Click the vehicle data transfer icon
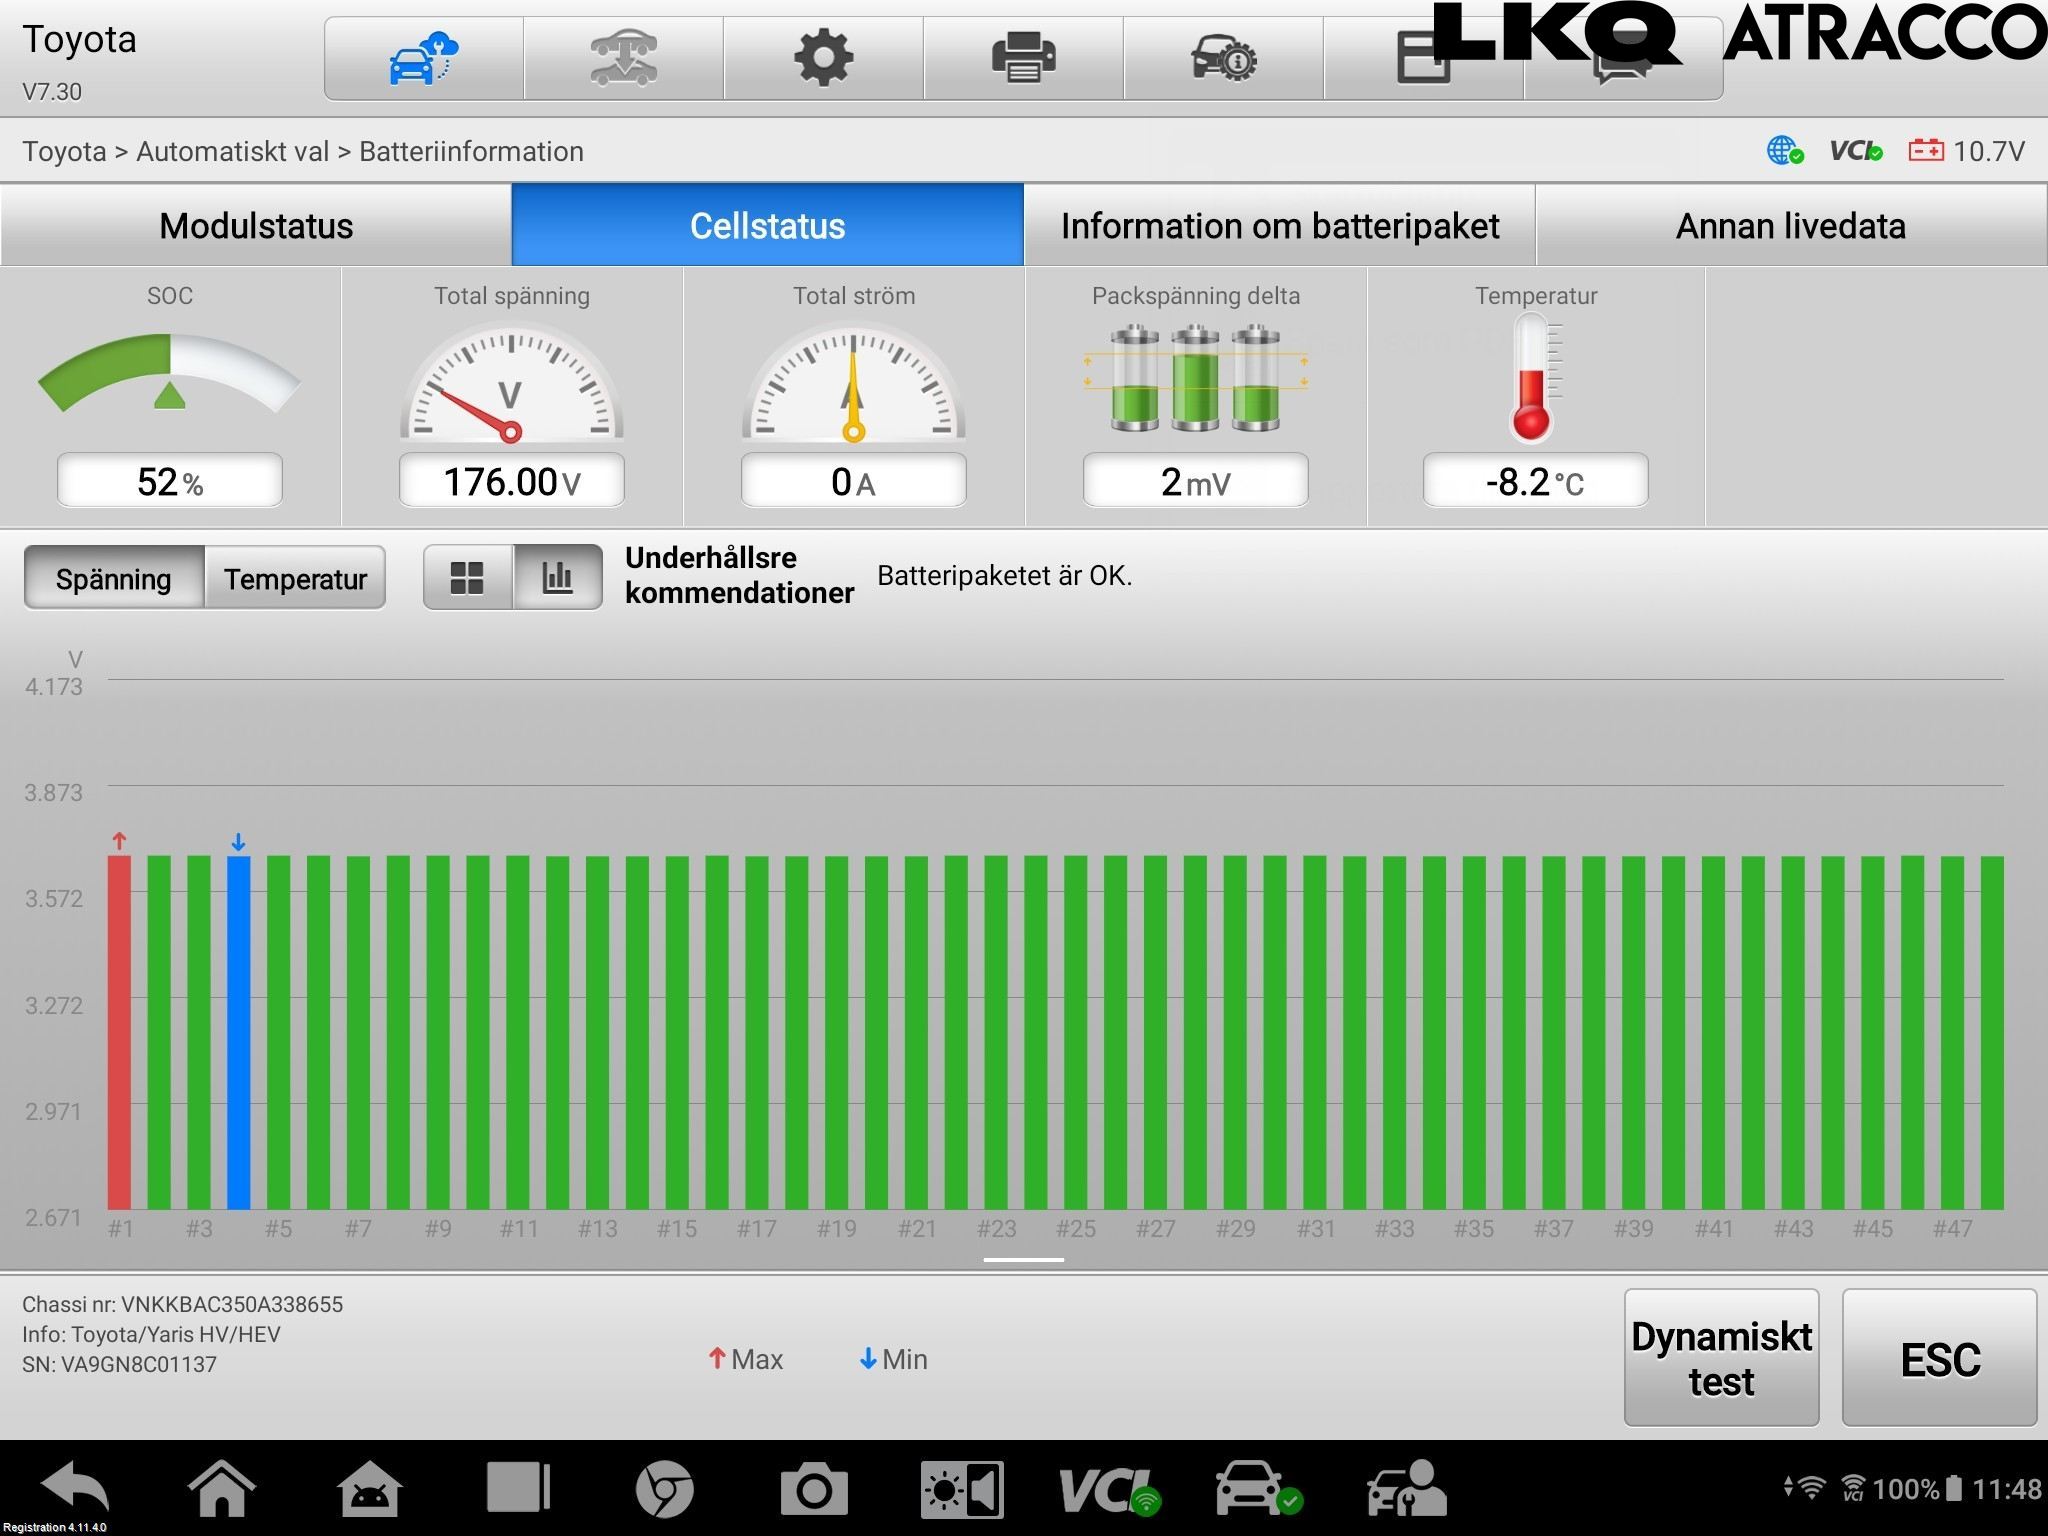The width and height of the screenshot is (2048, 1536). click(623, 58)
